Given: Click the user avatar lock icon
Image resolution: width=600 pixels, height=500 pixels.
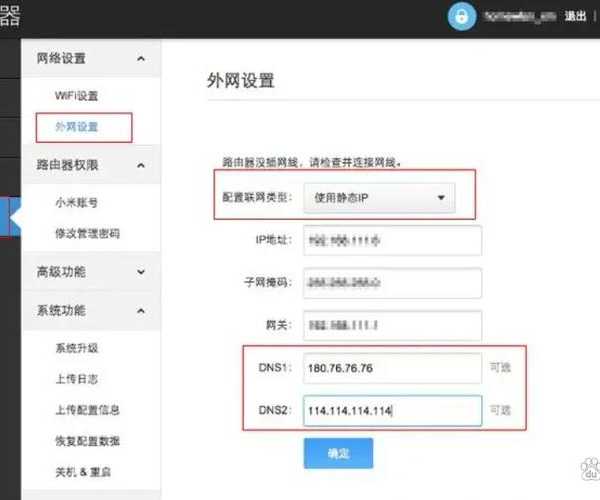Looking at the screenshot, I should point(462,16).
